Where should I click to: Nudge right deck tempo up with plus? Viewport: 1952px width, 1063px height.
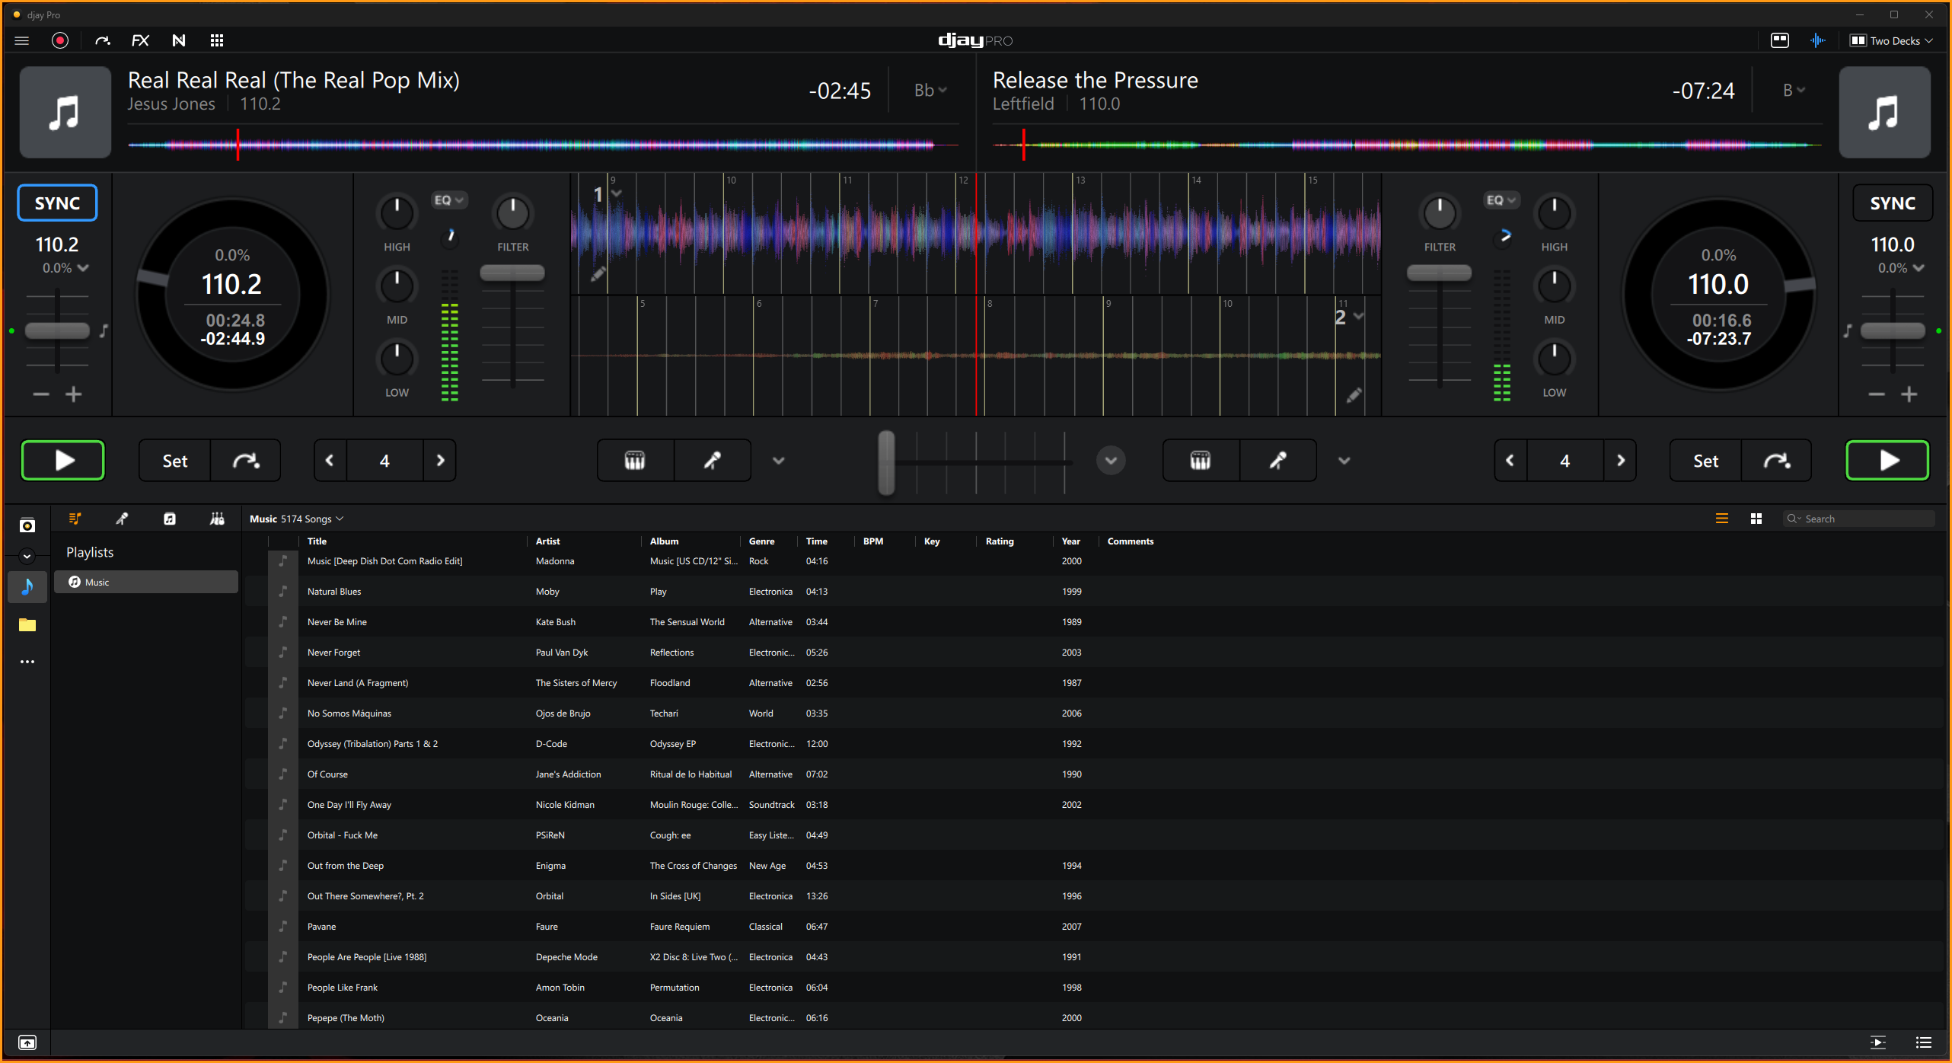(x=1909, y=395)
